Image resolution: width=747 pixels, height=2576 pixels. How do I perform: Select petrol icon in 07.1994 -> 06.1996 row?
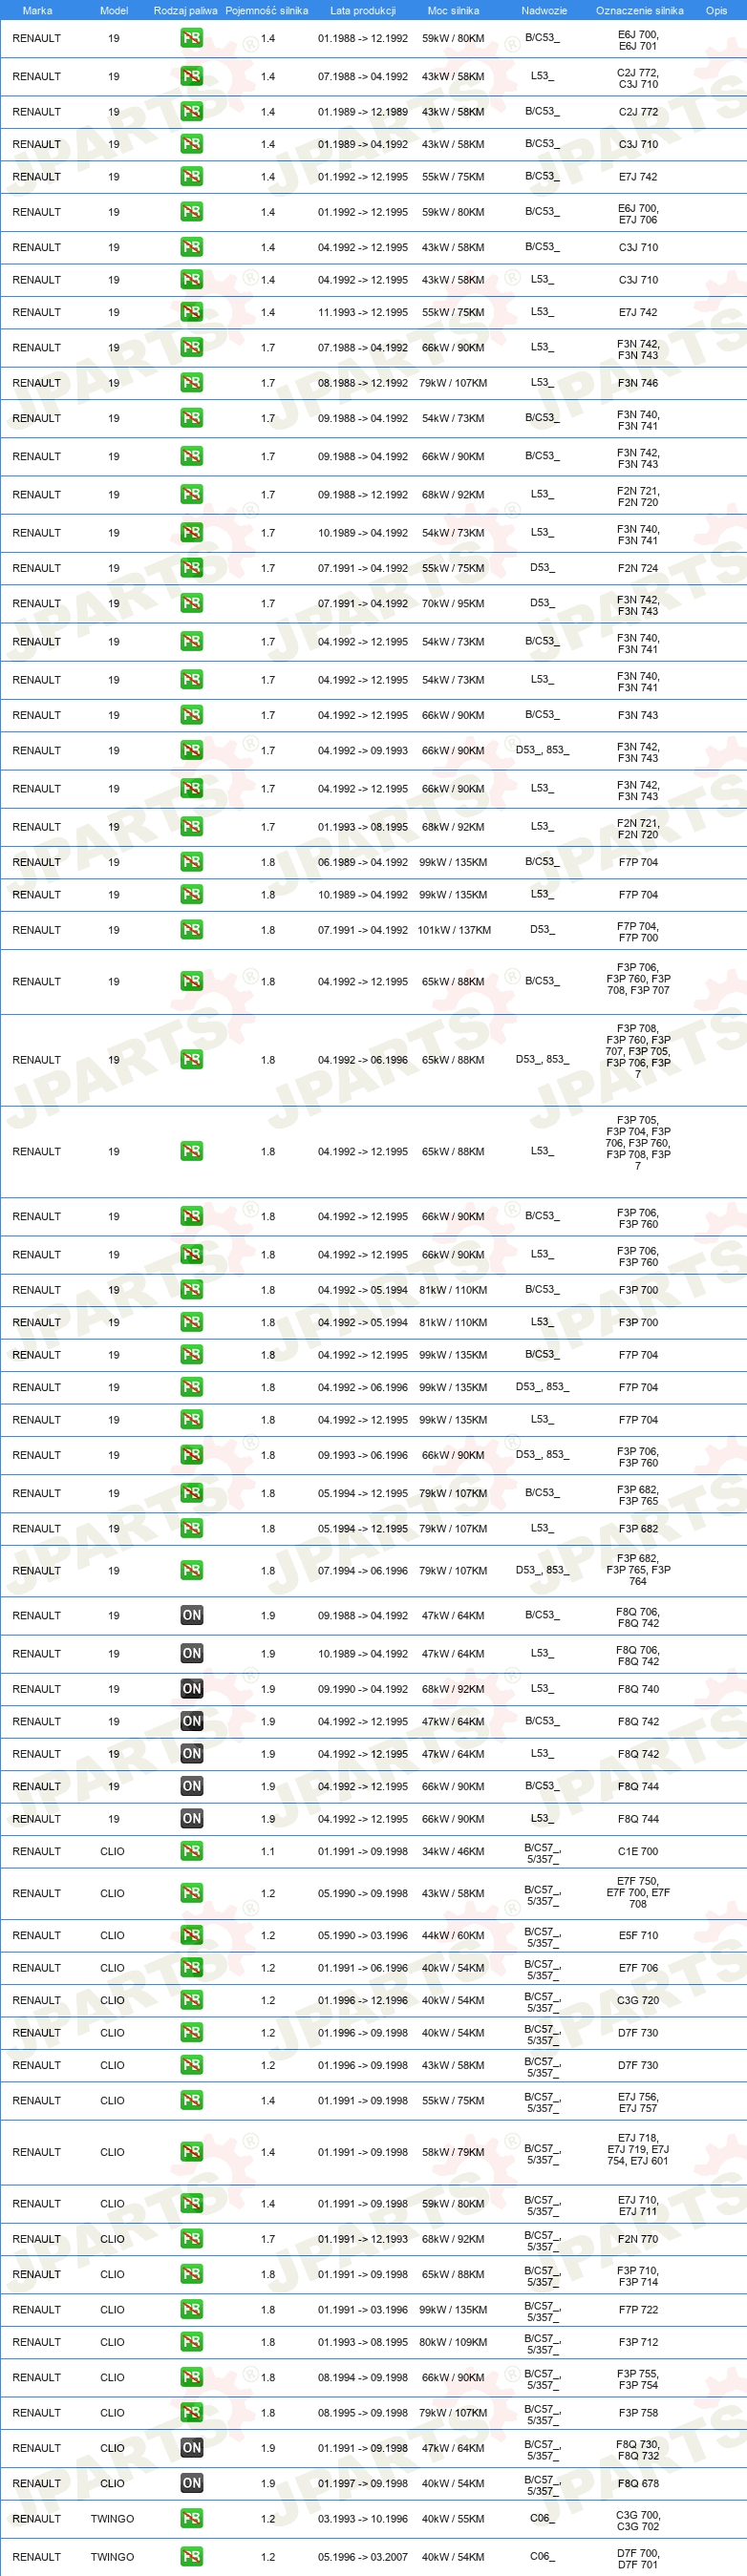click(x=191, y=1570)
